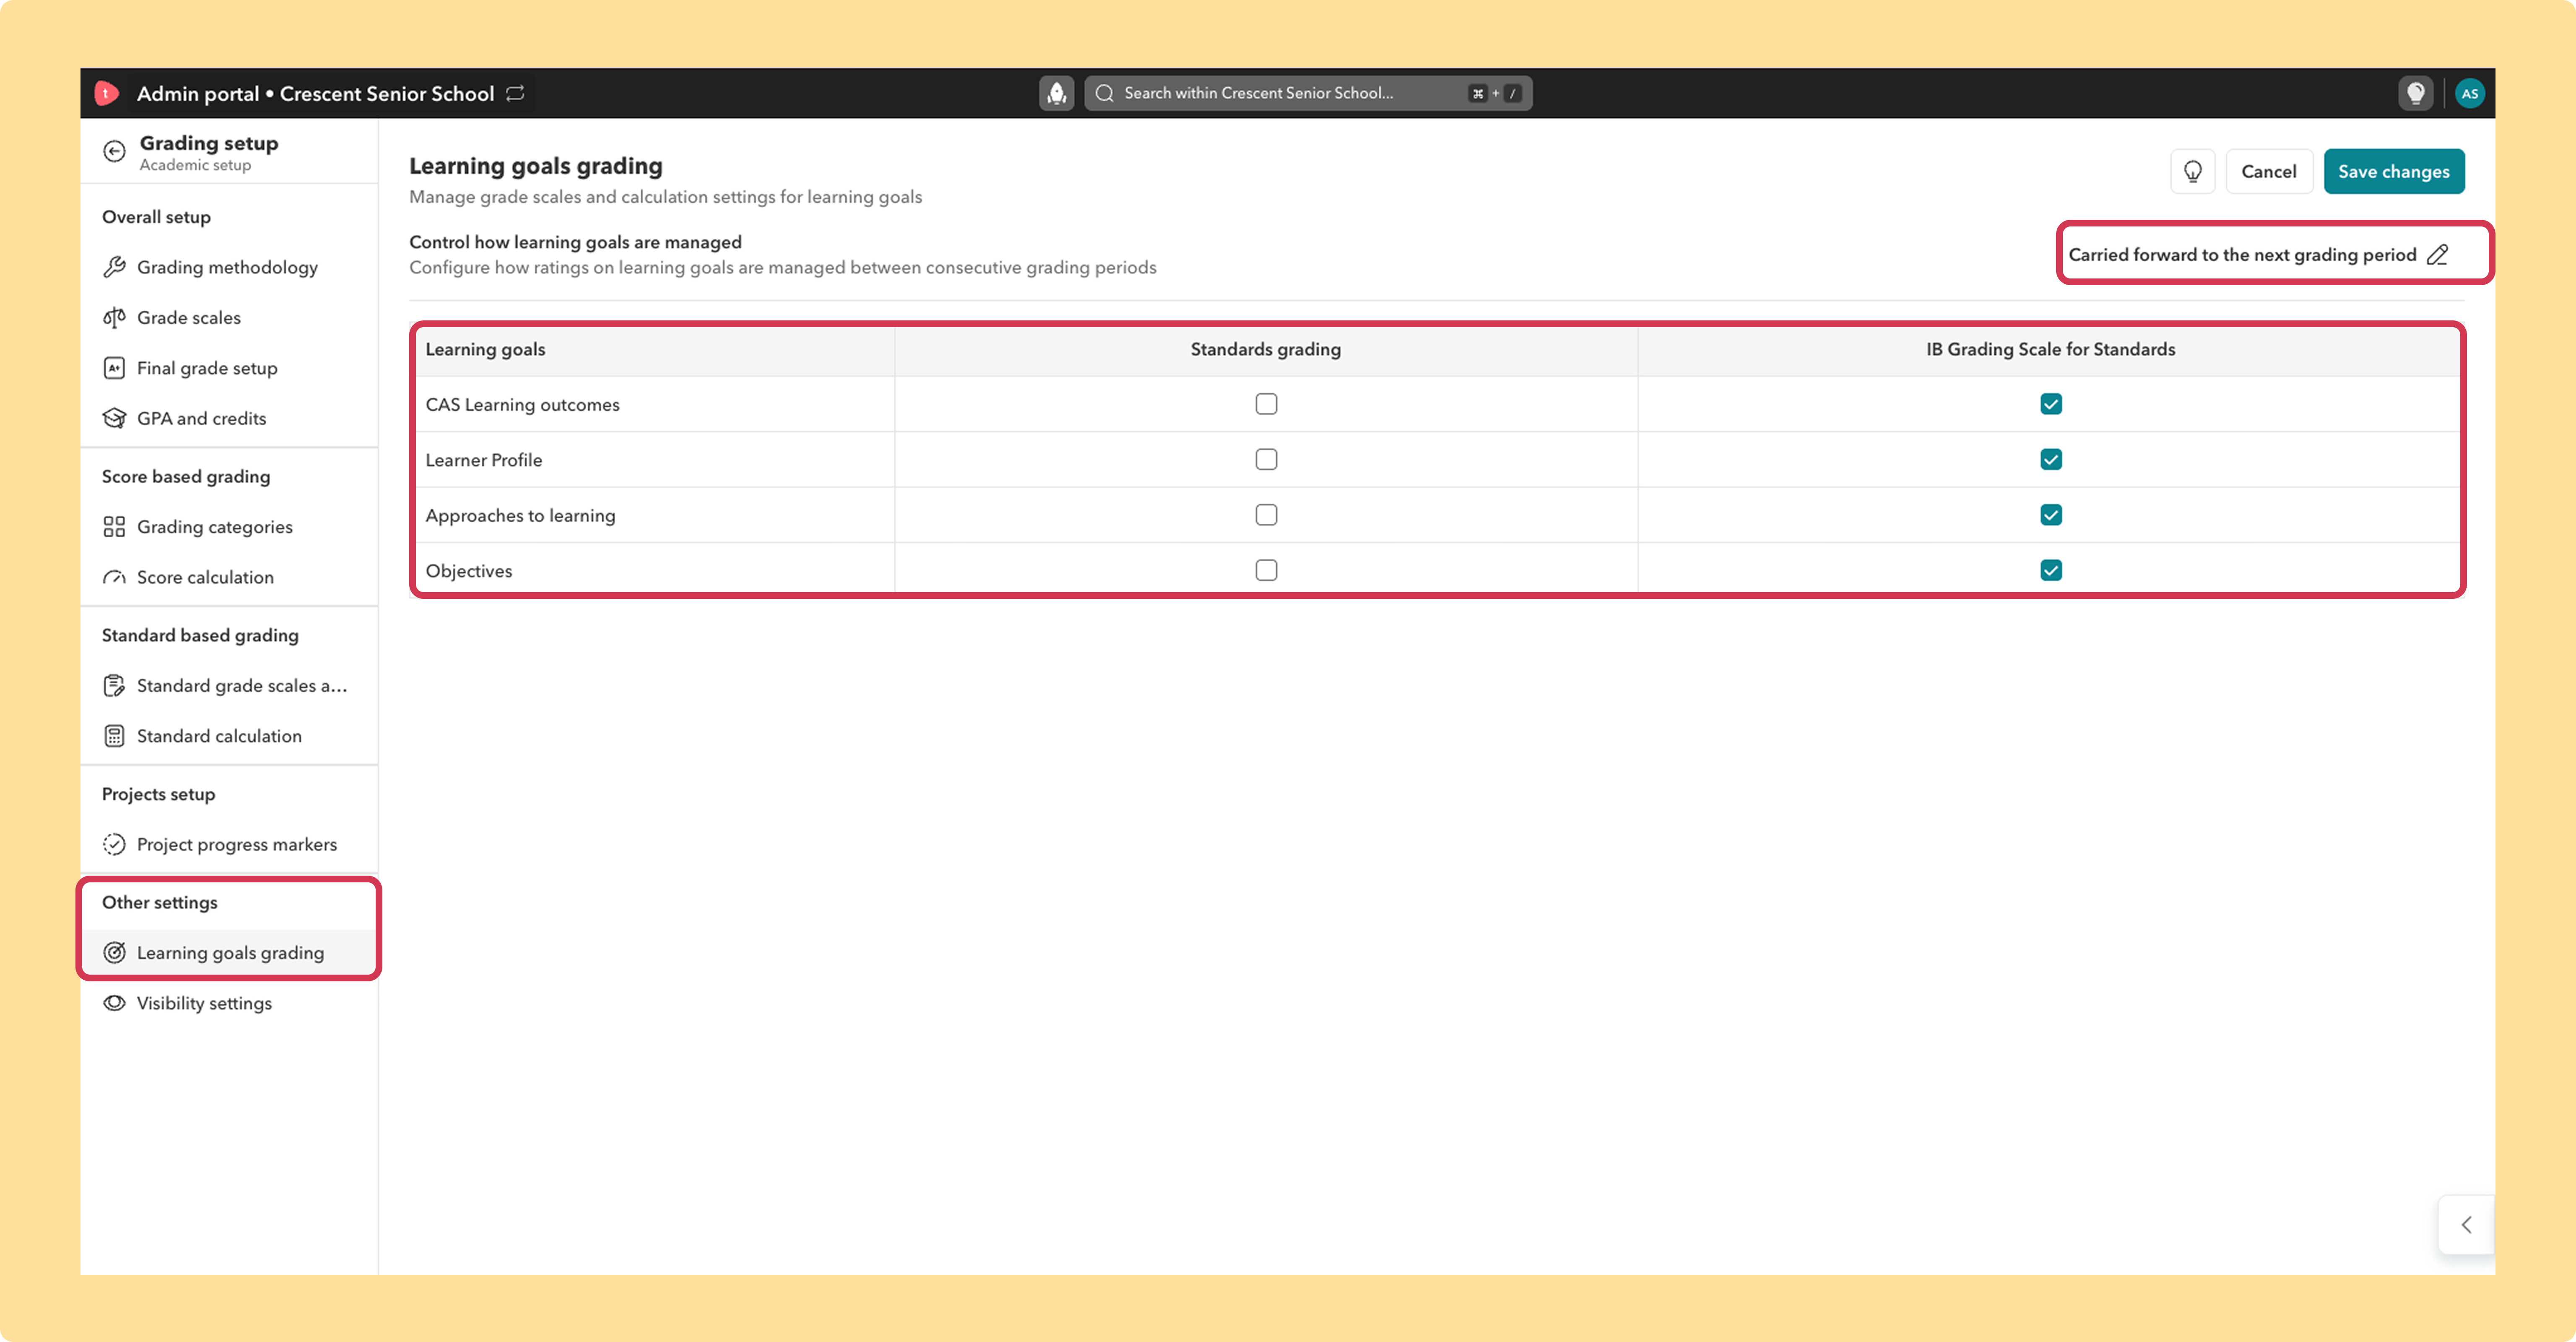Click the lightbulb icon in the top bar
2576x1342 pixels.
2415,93
